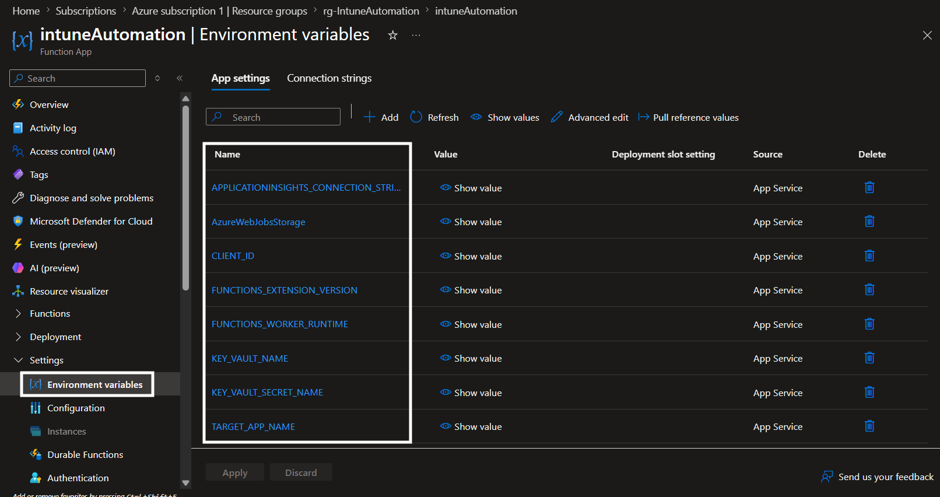Open the CLIENT_ID setting link
The image size is (940, 497).
click(233, 256)
